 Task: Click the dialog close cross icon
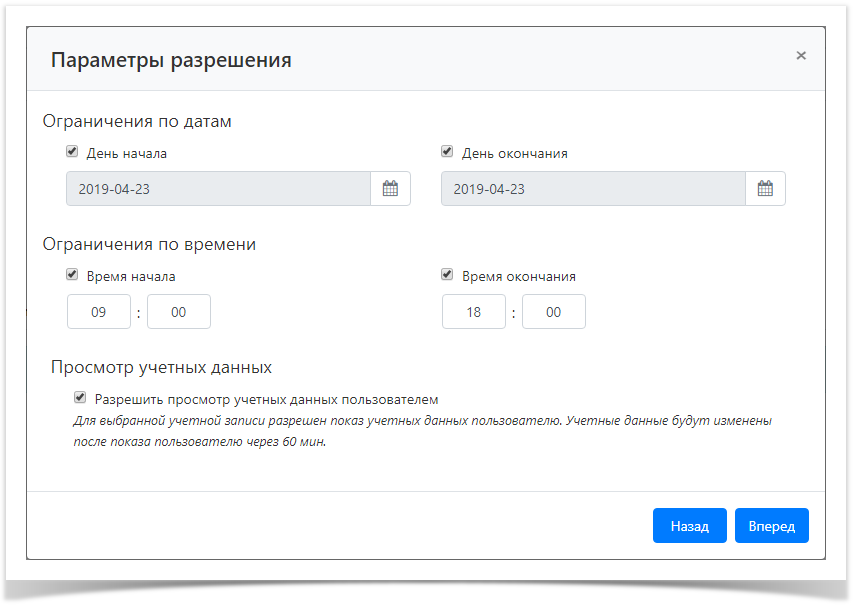801,56
